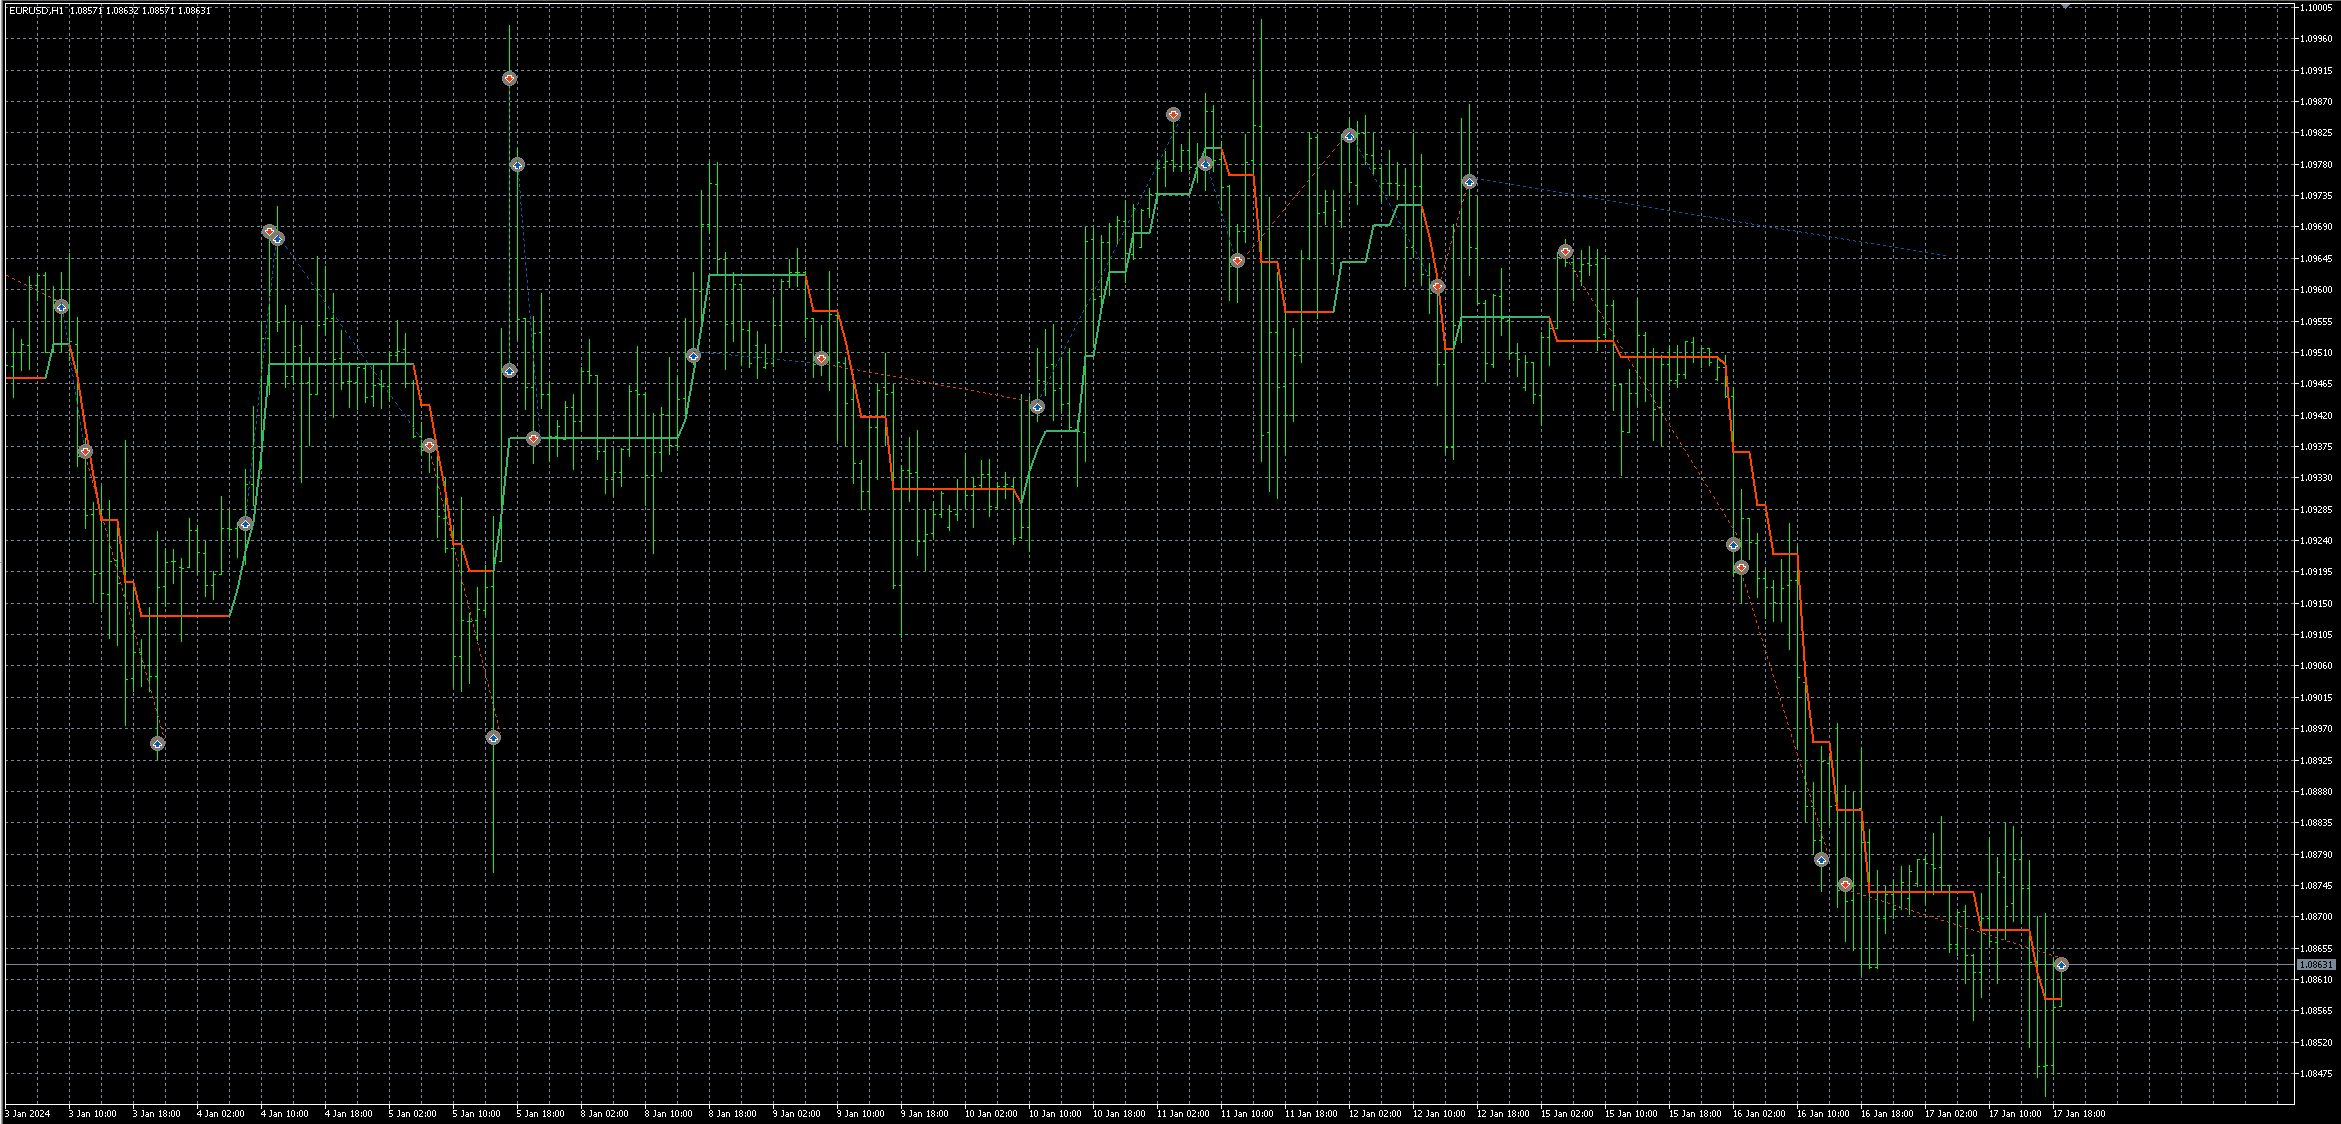Click blue marker near 1.0978 on 11 Jan
The height and width of the screenshot is (1124, 2341).
coord(1205,164)
